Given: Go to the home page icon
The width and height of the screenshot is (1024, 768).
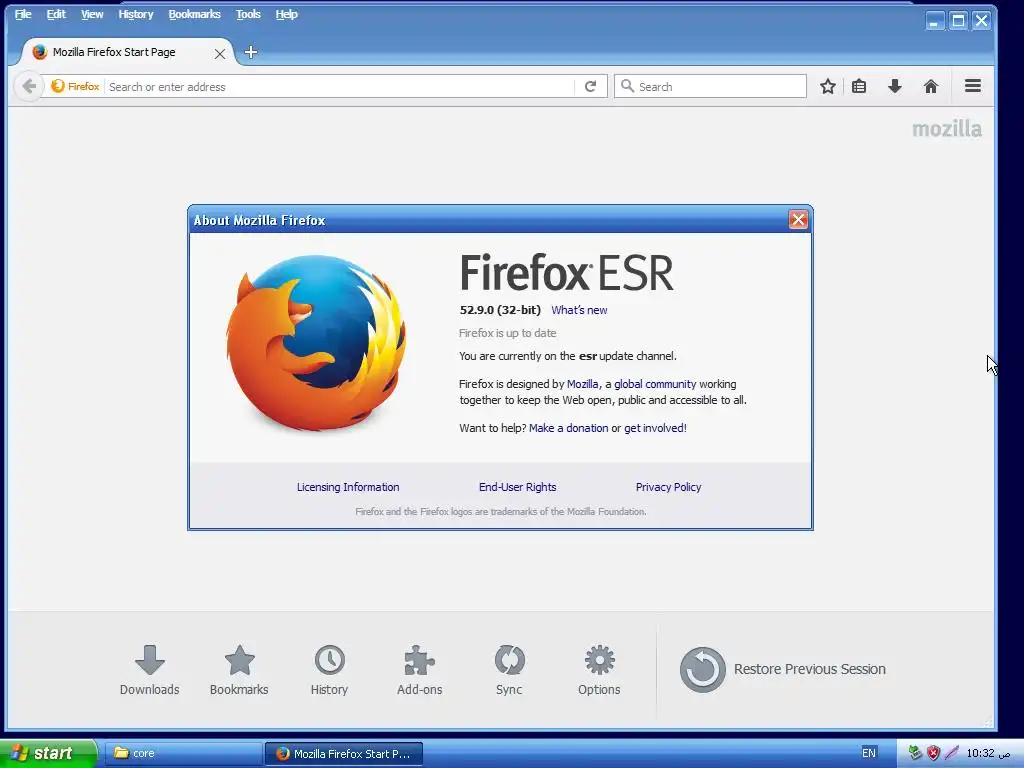Looking at the screenshot, I should tap(931, 86).
